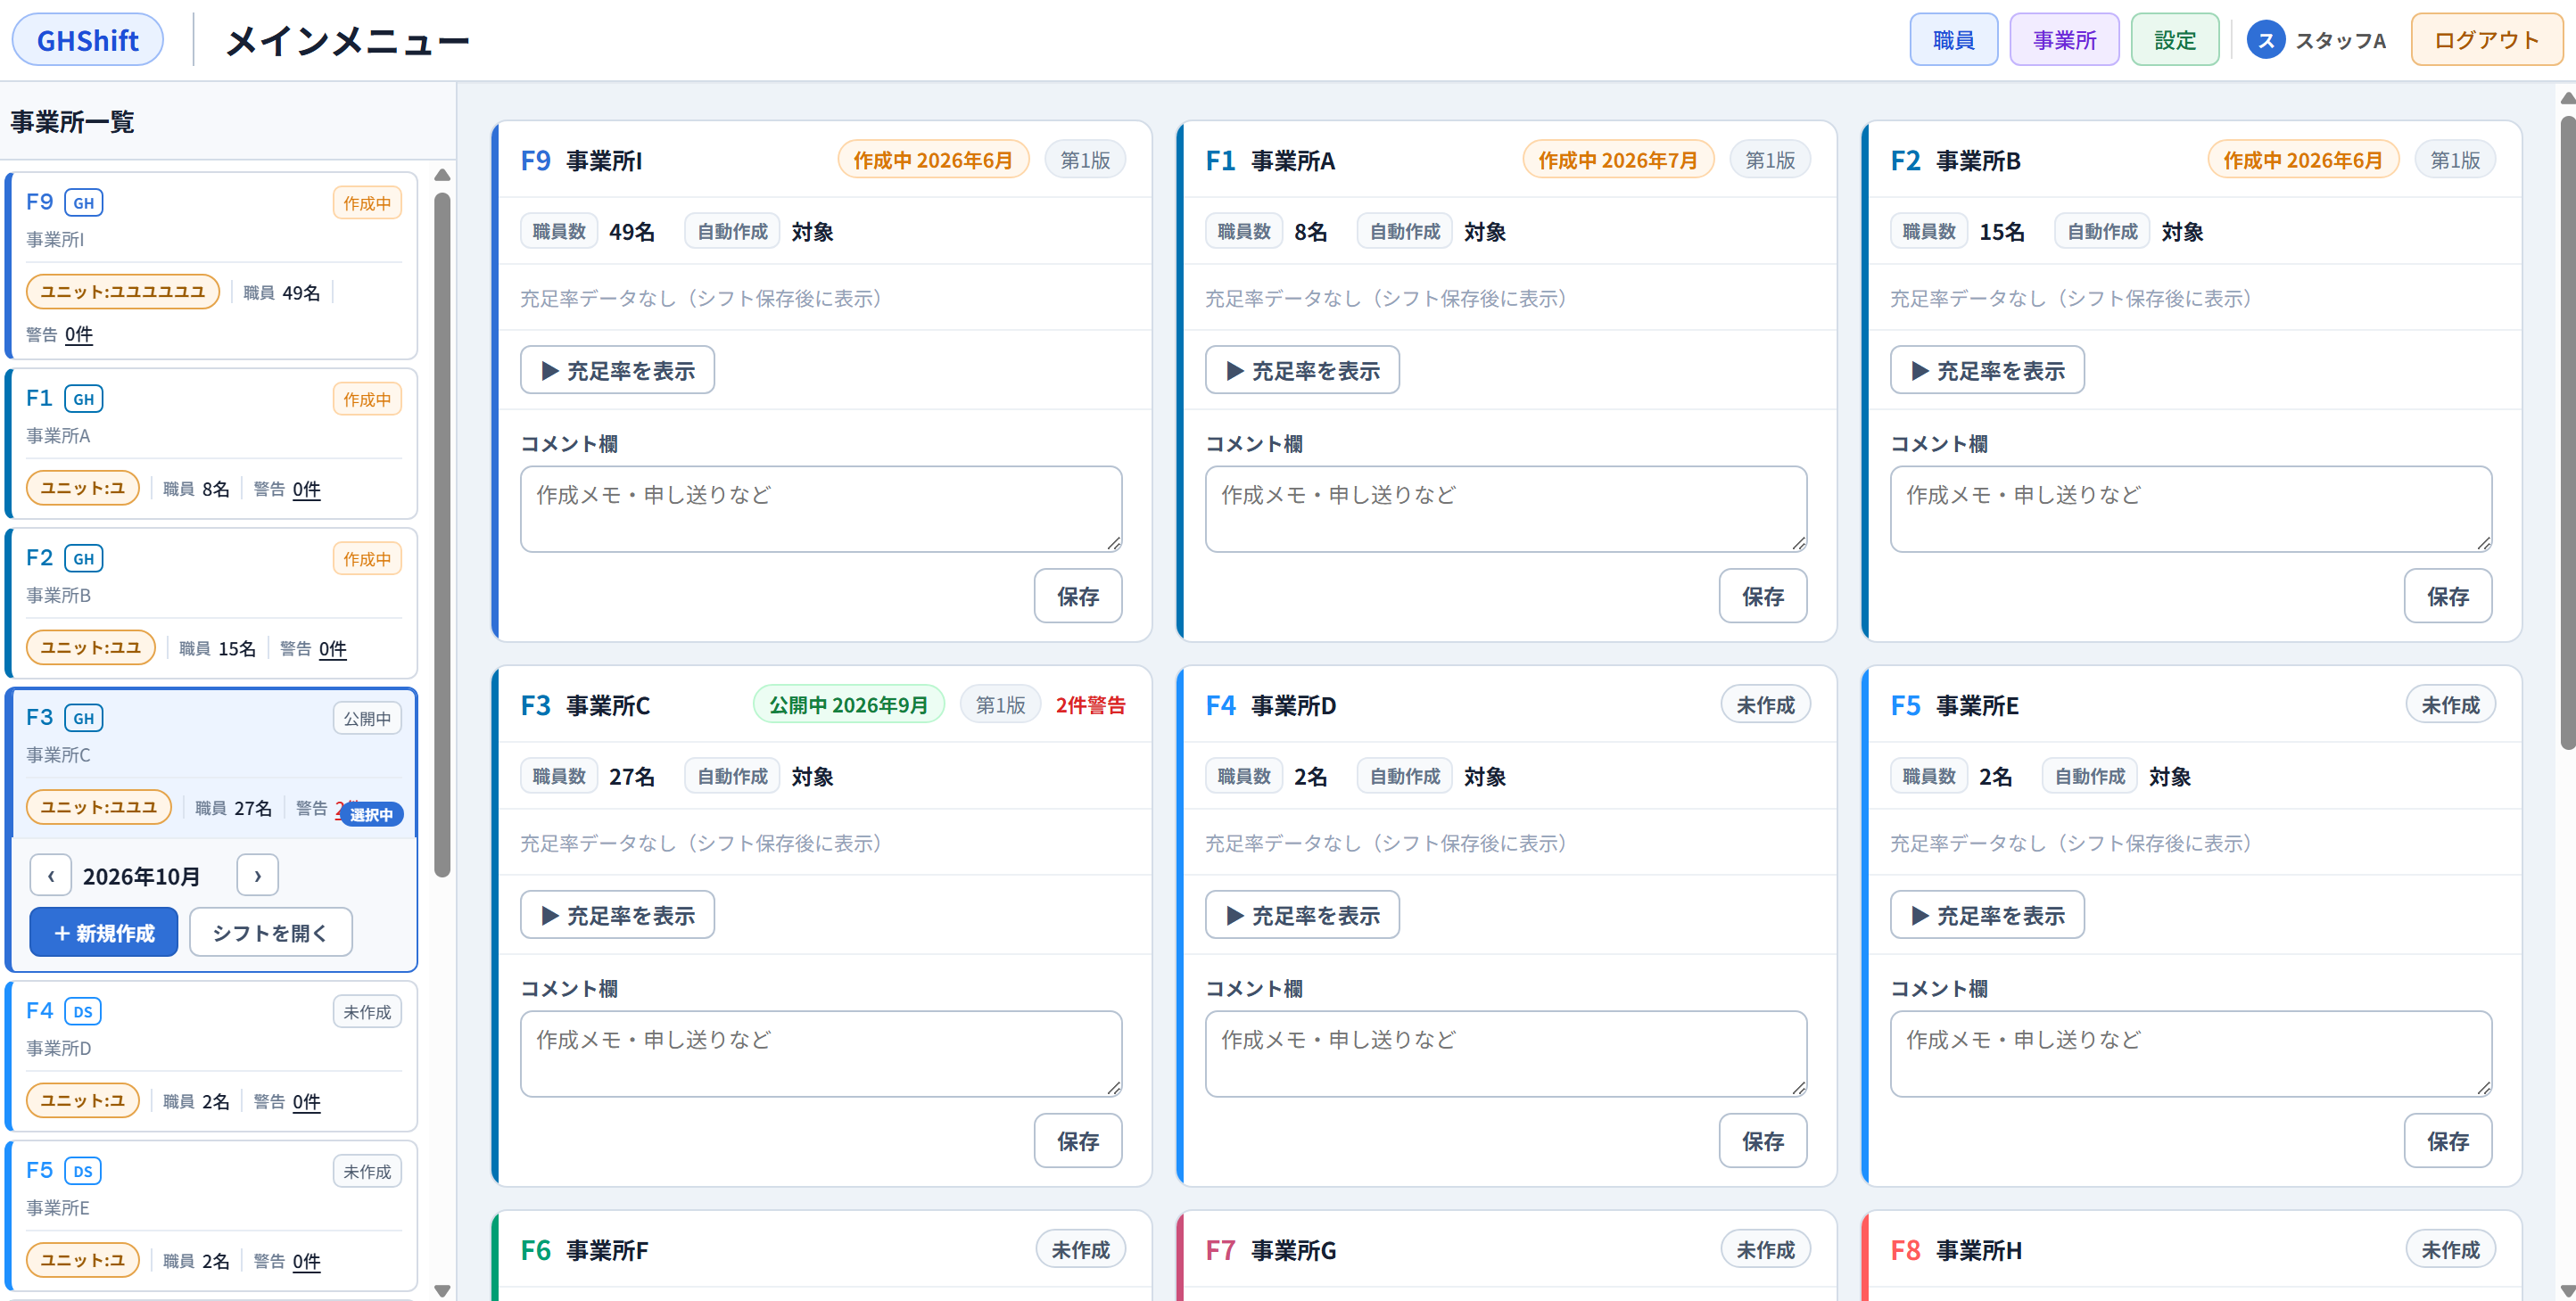Viewport: 2576px width, 1301px height.
Task: Click the GH badge on sidebar F3
Action: [83, 718]
